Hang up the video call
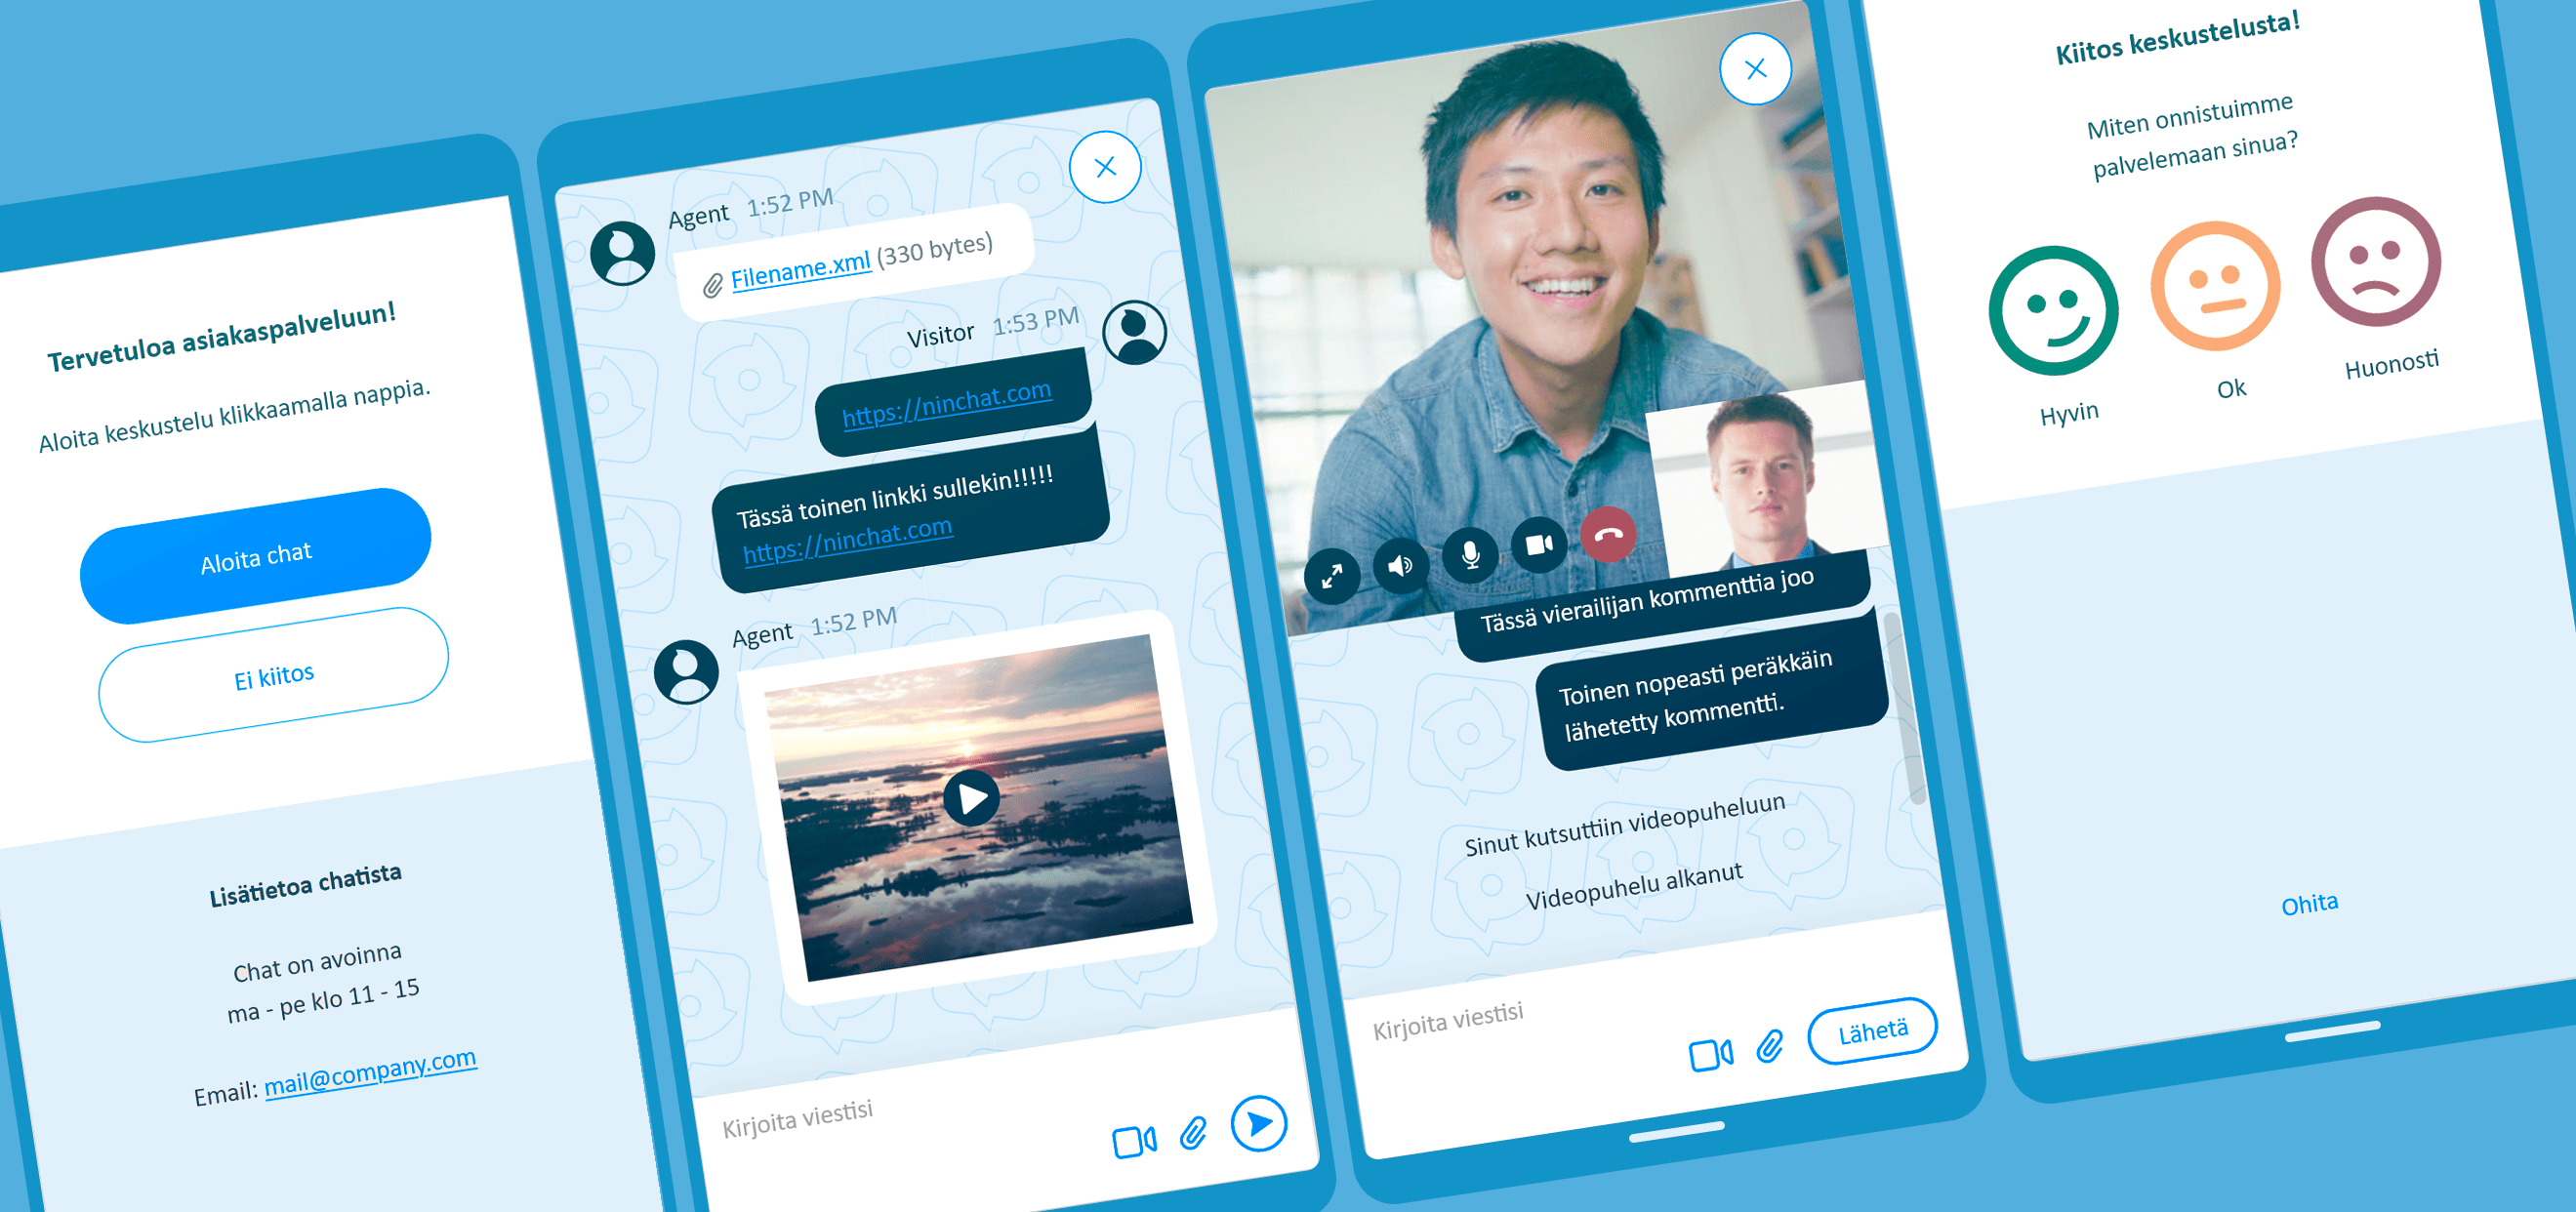Viewport: 2576px width, 1212px height. click(1608, 534)
